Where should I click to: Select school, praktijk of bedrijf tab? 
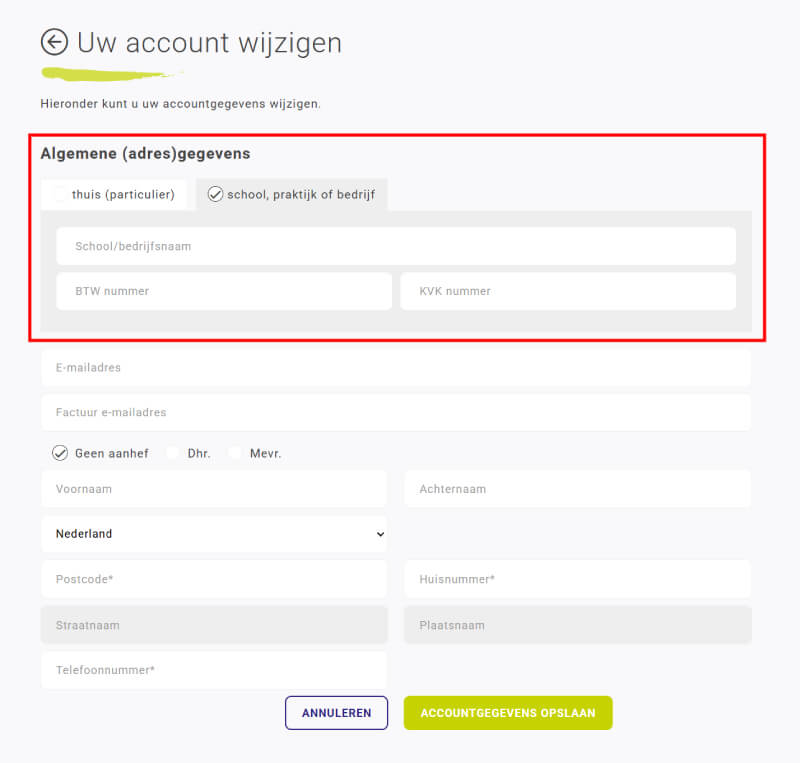292,194
